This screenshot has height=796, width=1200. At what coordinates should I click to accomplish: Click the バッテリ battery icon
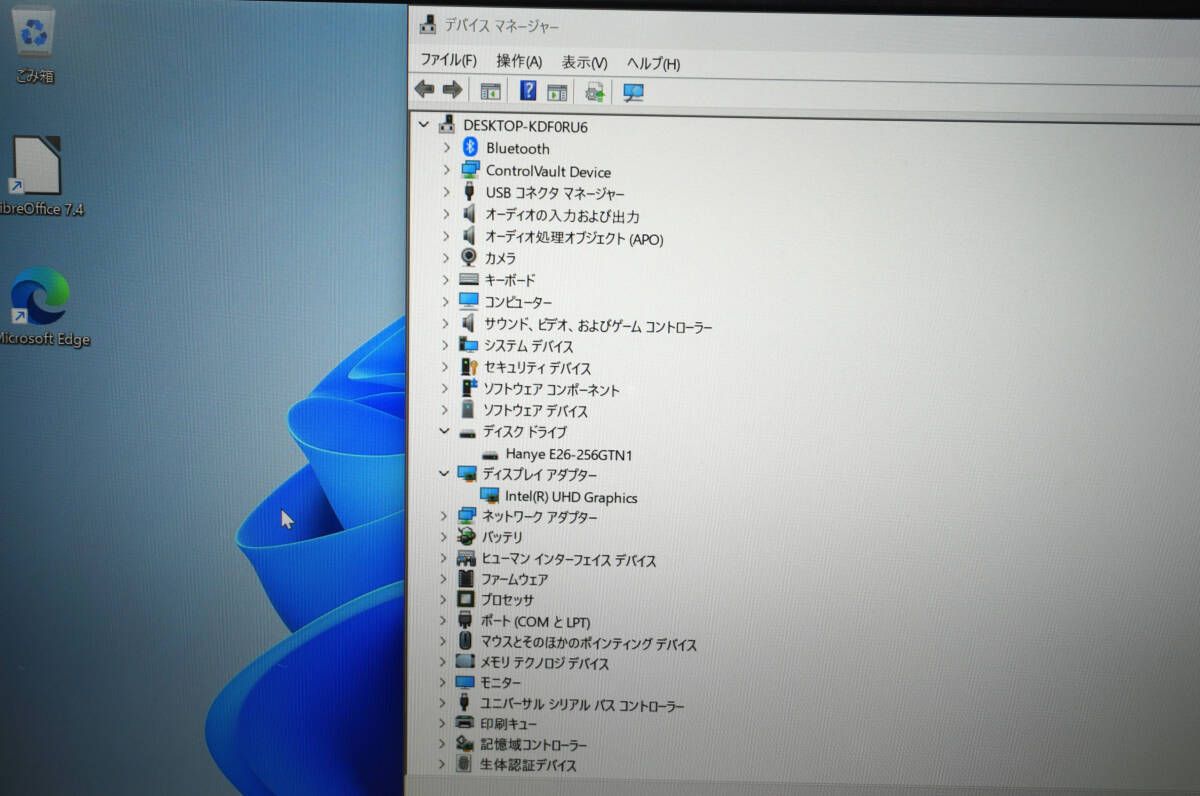tap(466, 537)
